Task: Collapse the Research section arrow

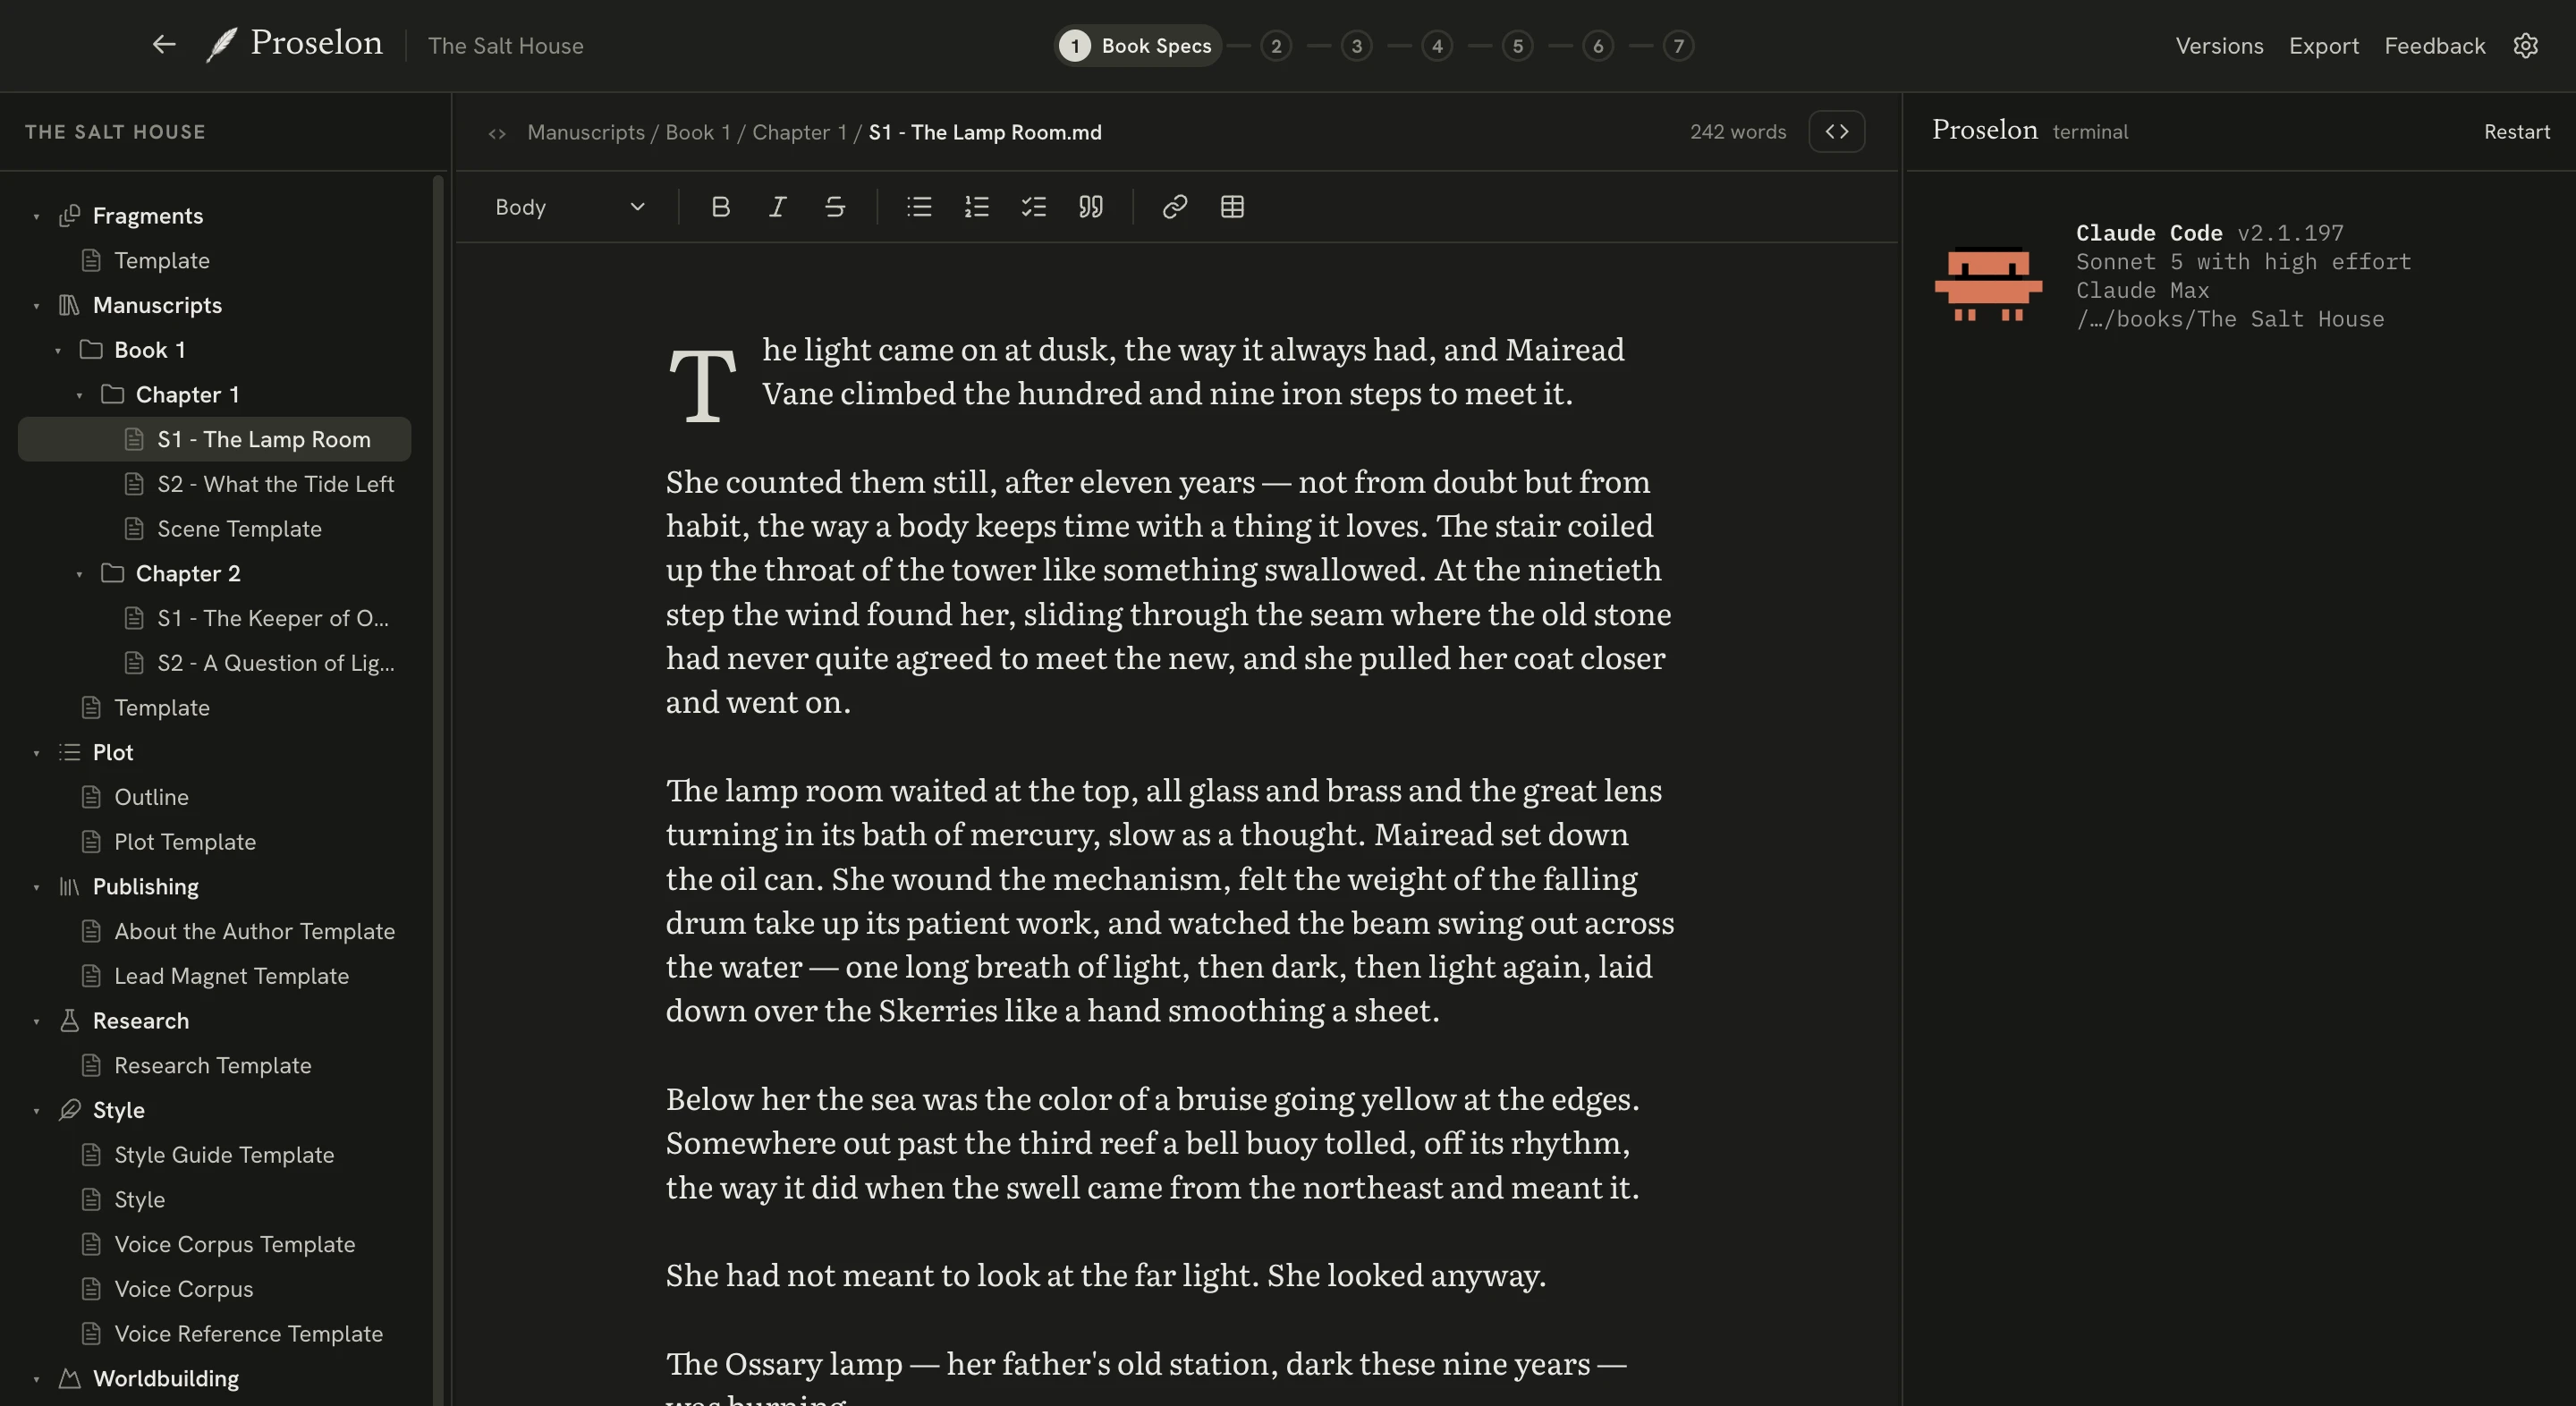Action: [x=36, y=1021]
